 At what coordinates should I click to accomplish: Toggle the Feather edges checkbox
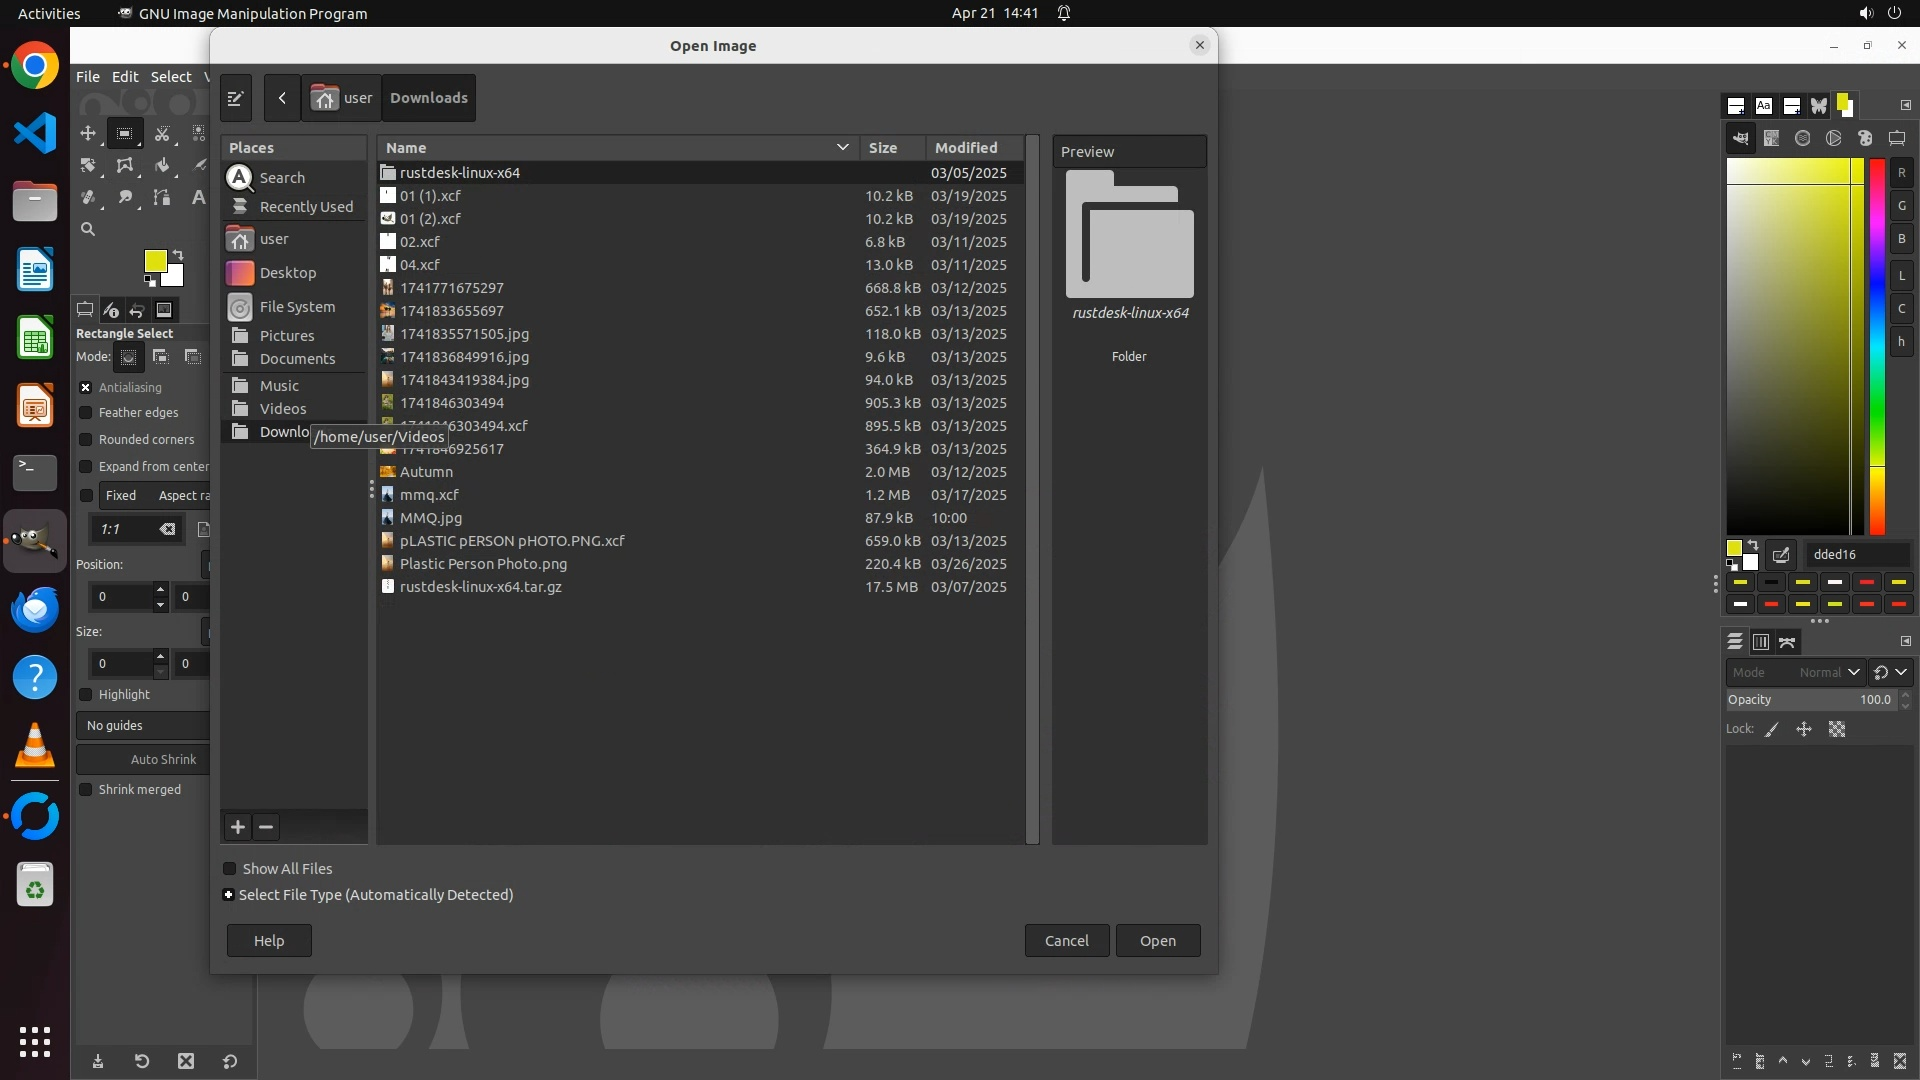click(x=86, y=413)
